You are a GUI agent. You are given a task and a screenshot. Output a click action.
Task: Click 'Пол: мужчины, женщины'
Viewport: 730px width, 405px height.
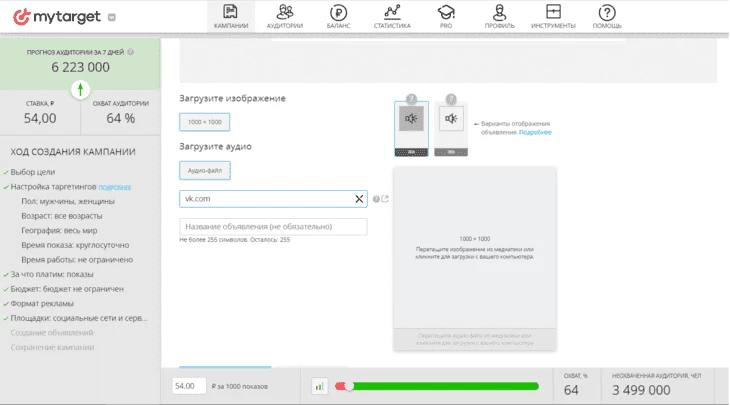[x=68, y=202]
